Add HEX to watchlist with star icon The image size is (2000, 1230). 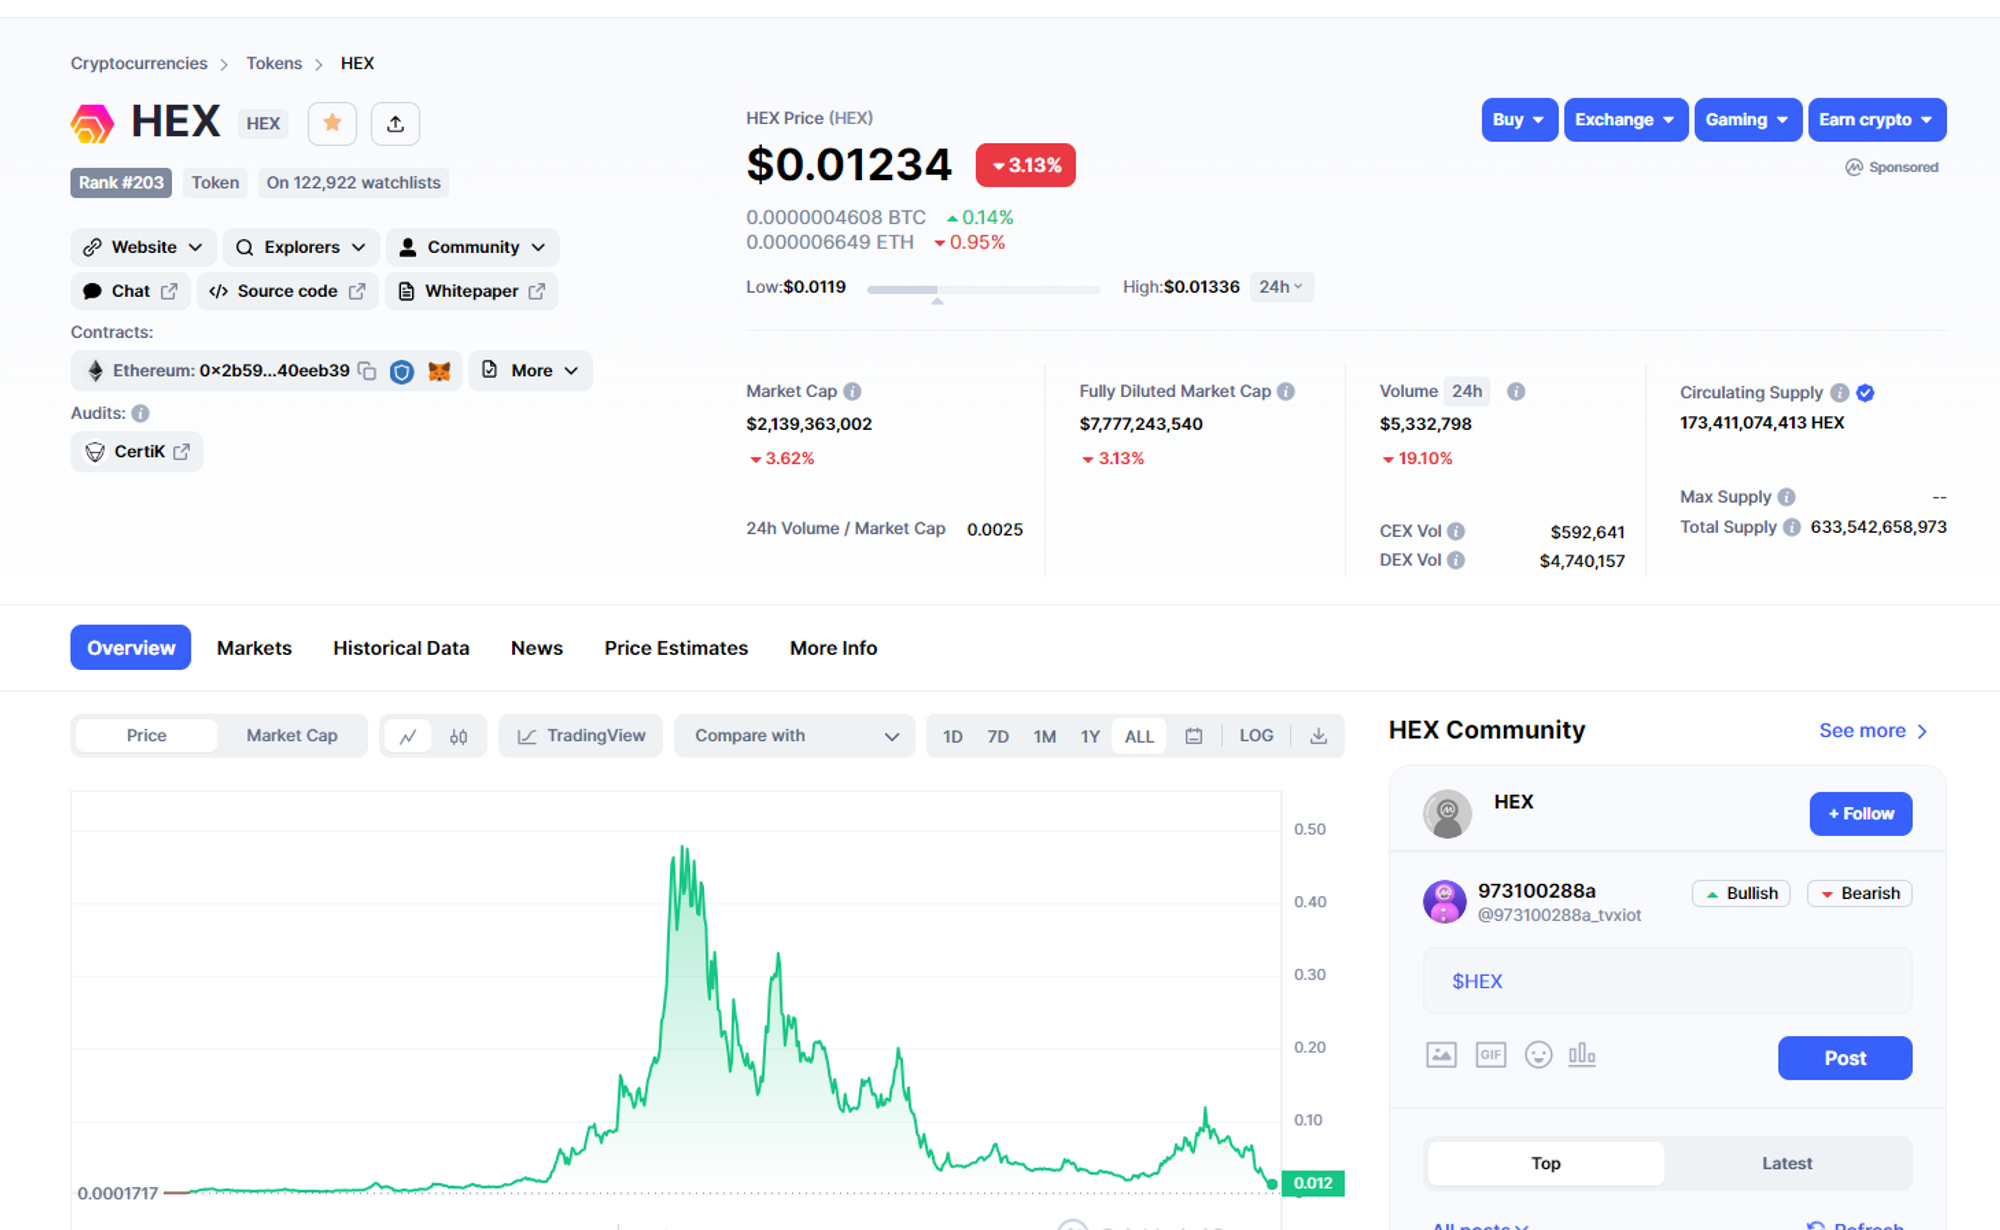[x=332, y=123]
